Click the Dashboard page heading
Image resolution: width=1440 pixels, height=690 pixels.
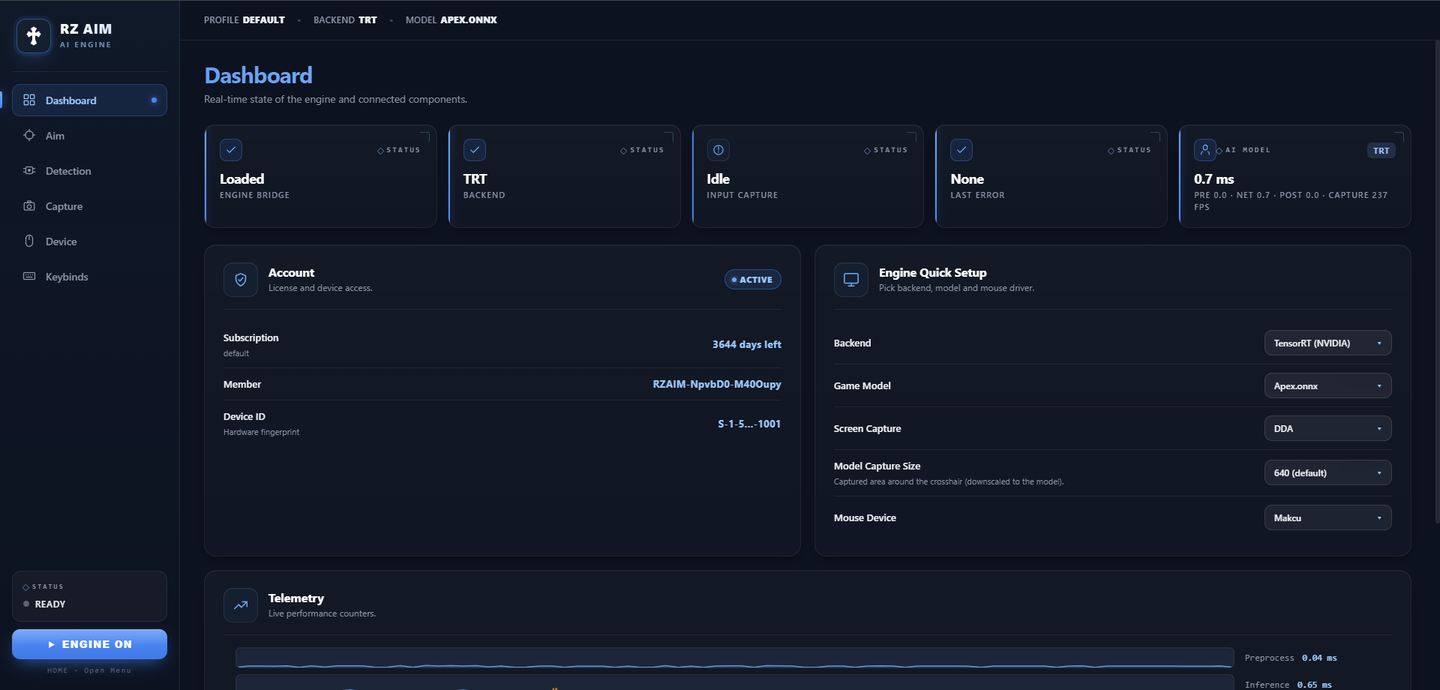click(x=258, y=75)
